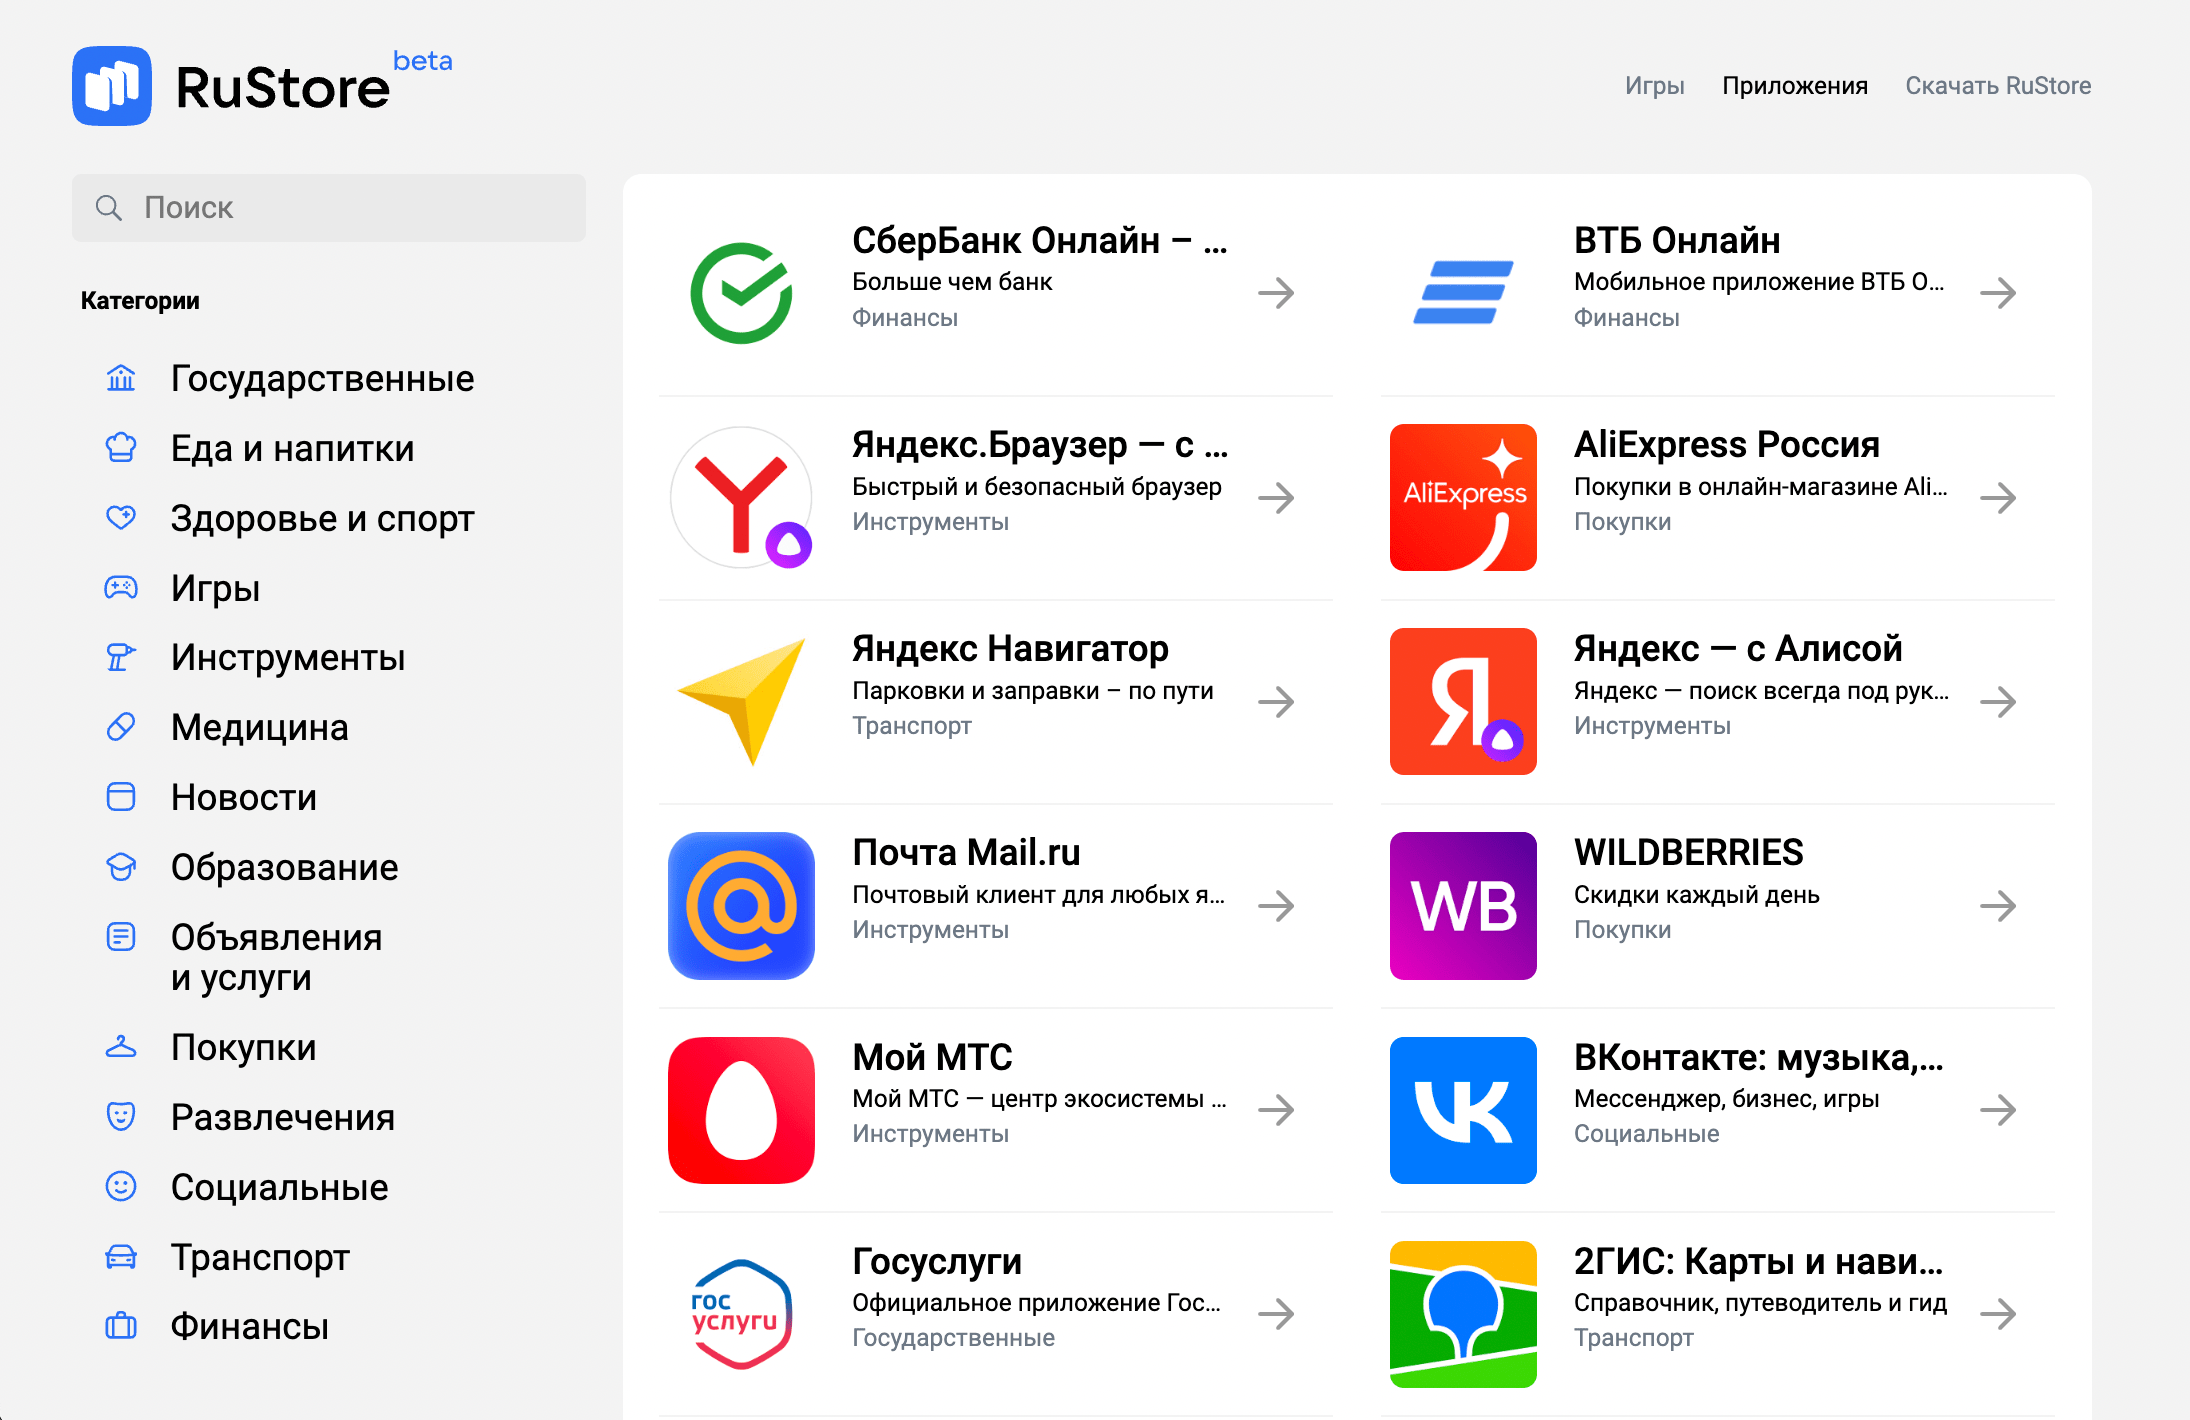Select the Транспорт category label
The width and height of the screenshot is (2190, 1420).
click(x=260, y=1257)
